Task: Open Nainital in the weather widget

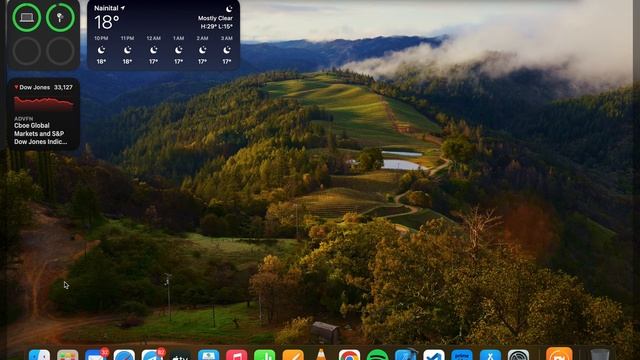Action: [106, 8]
